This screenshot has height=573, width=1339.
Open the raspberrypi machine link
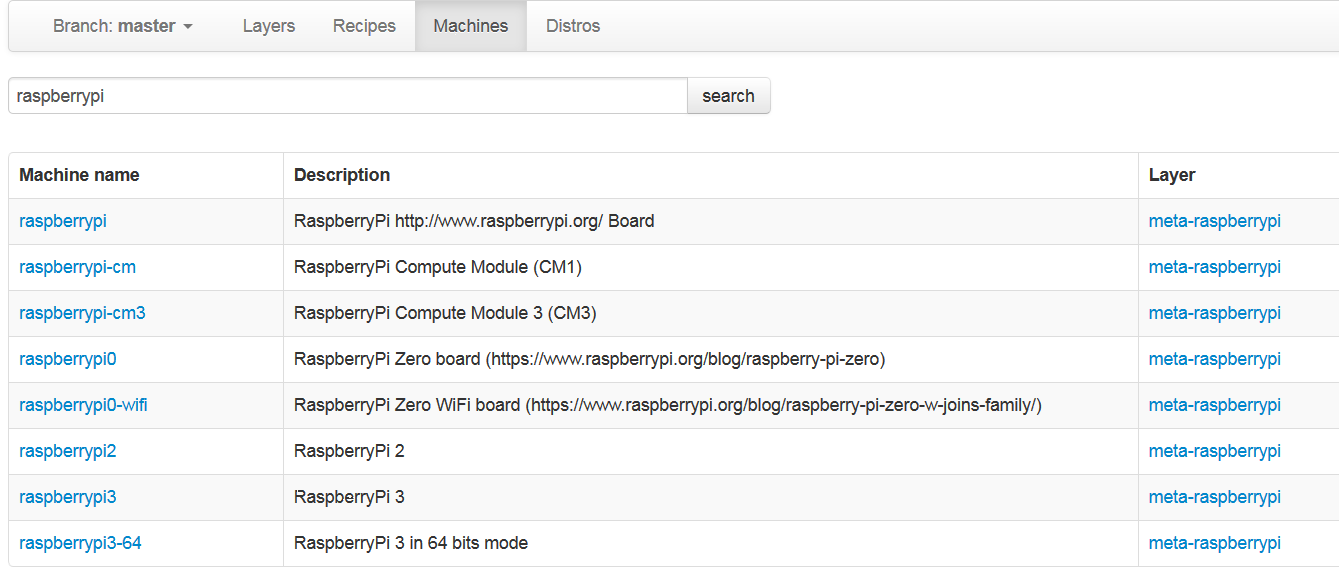coord(63,221)
